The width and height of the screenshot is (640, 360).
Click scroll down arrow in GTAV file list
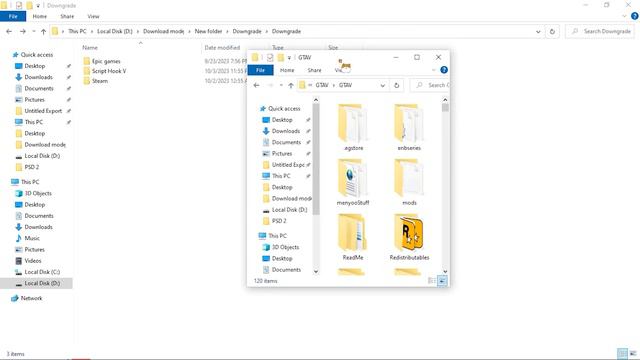[445, 271]
